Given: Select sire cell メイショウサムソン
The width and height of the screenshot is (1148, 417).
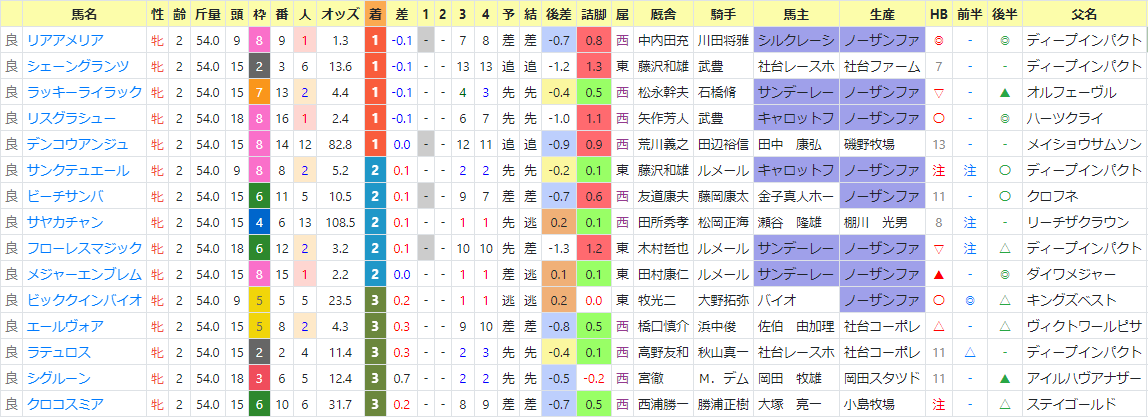Looking at the screenshot, I should click(1084, 145).
